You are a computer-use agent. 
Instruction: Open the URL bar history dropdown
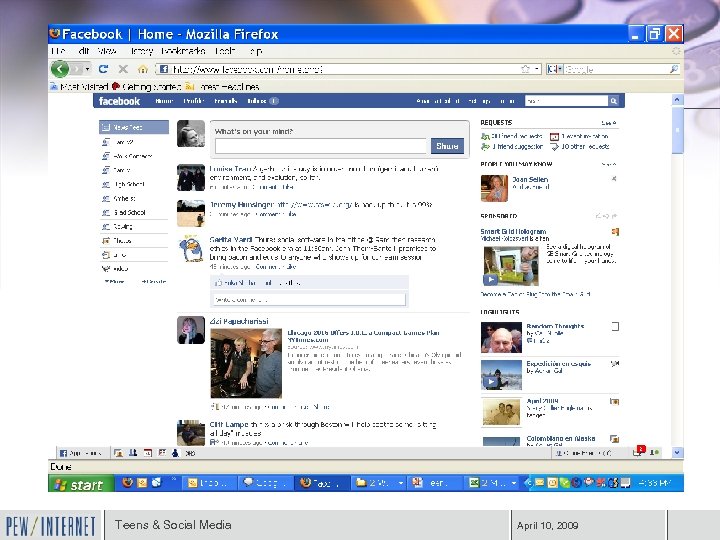[x=537, y=69]
